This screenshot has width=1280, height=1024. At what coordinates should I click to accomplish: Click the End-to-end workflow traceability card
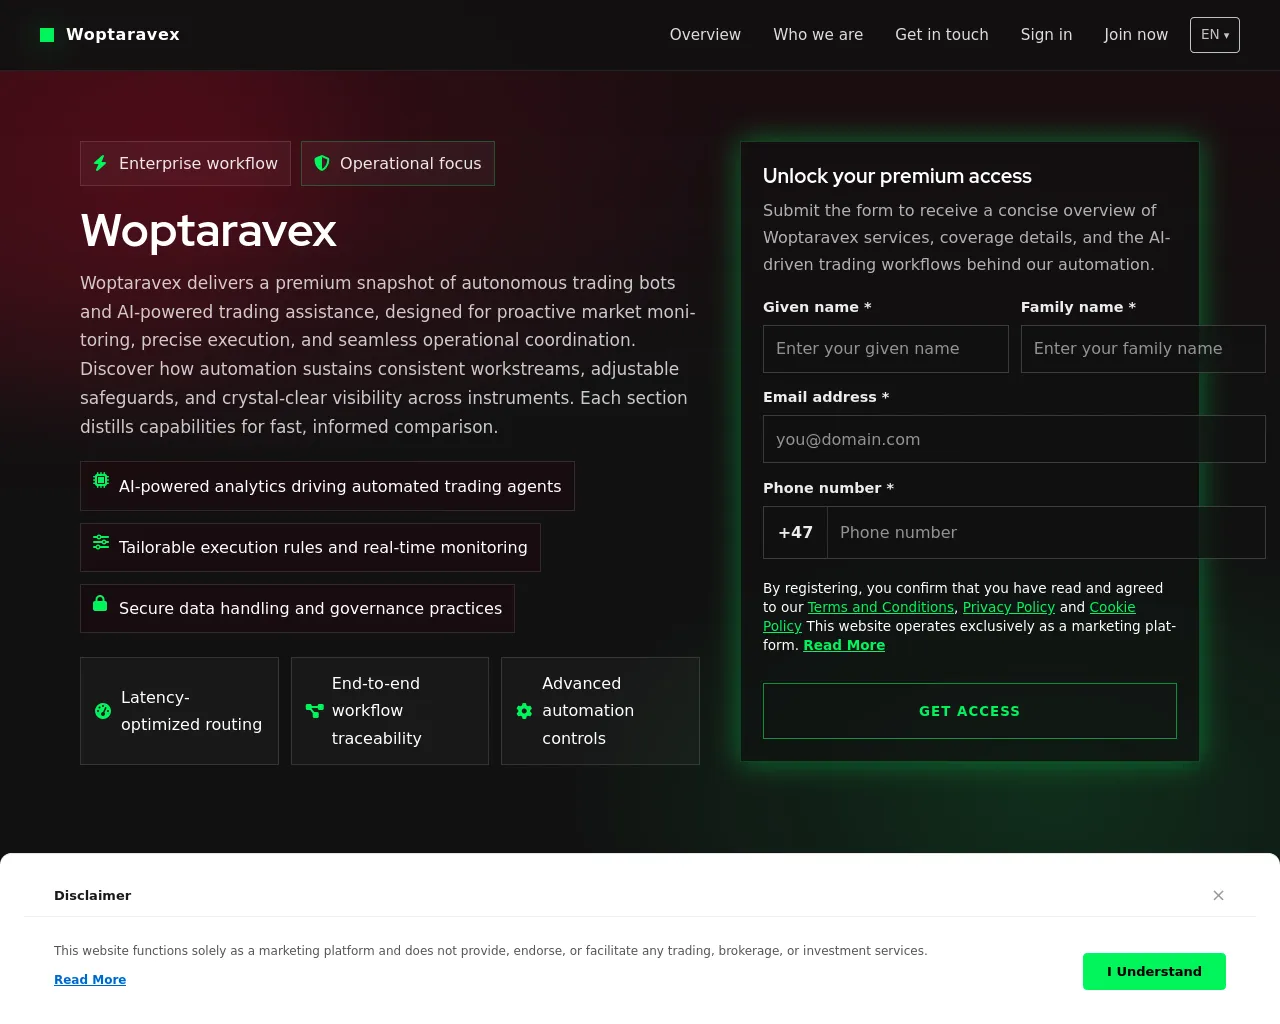coord(390,711)
